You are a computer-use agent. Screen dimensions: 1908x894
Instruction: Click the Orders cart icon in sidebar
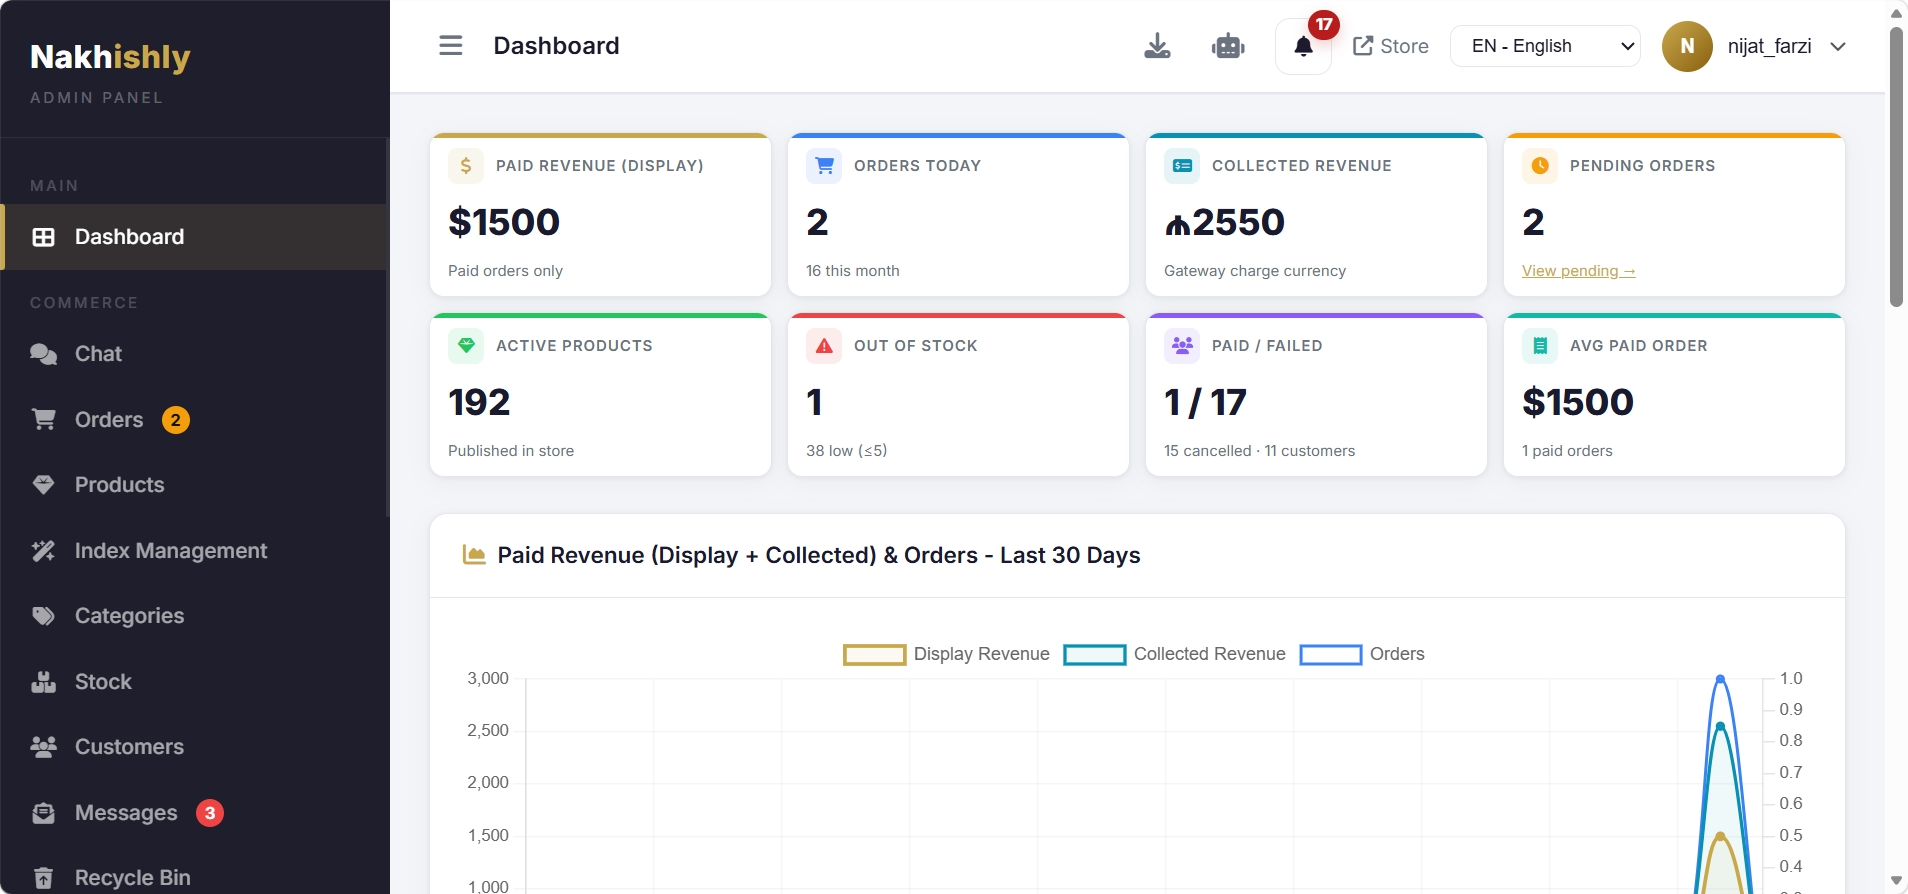[x=43, y=420]
